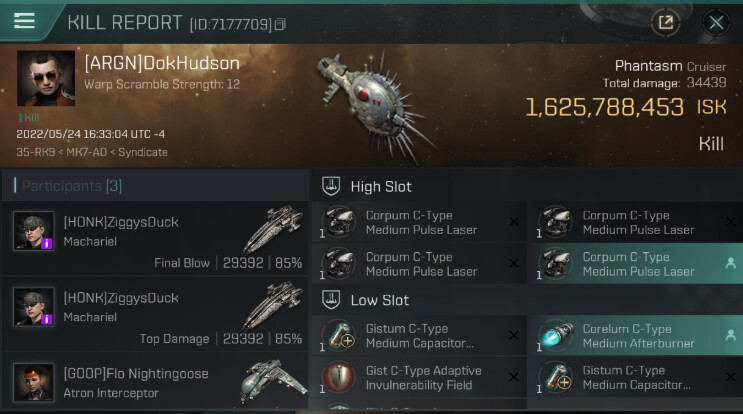Tap the info badge on the Final Blow ZiggysDuck portrait

46,243
